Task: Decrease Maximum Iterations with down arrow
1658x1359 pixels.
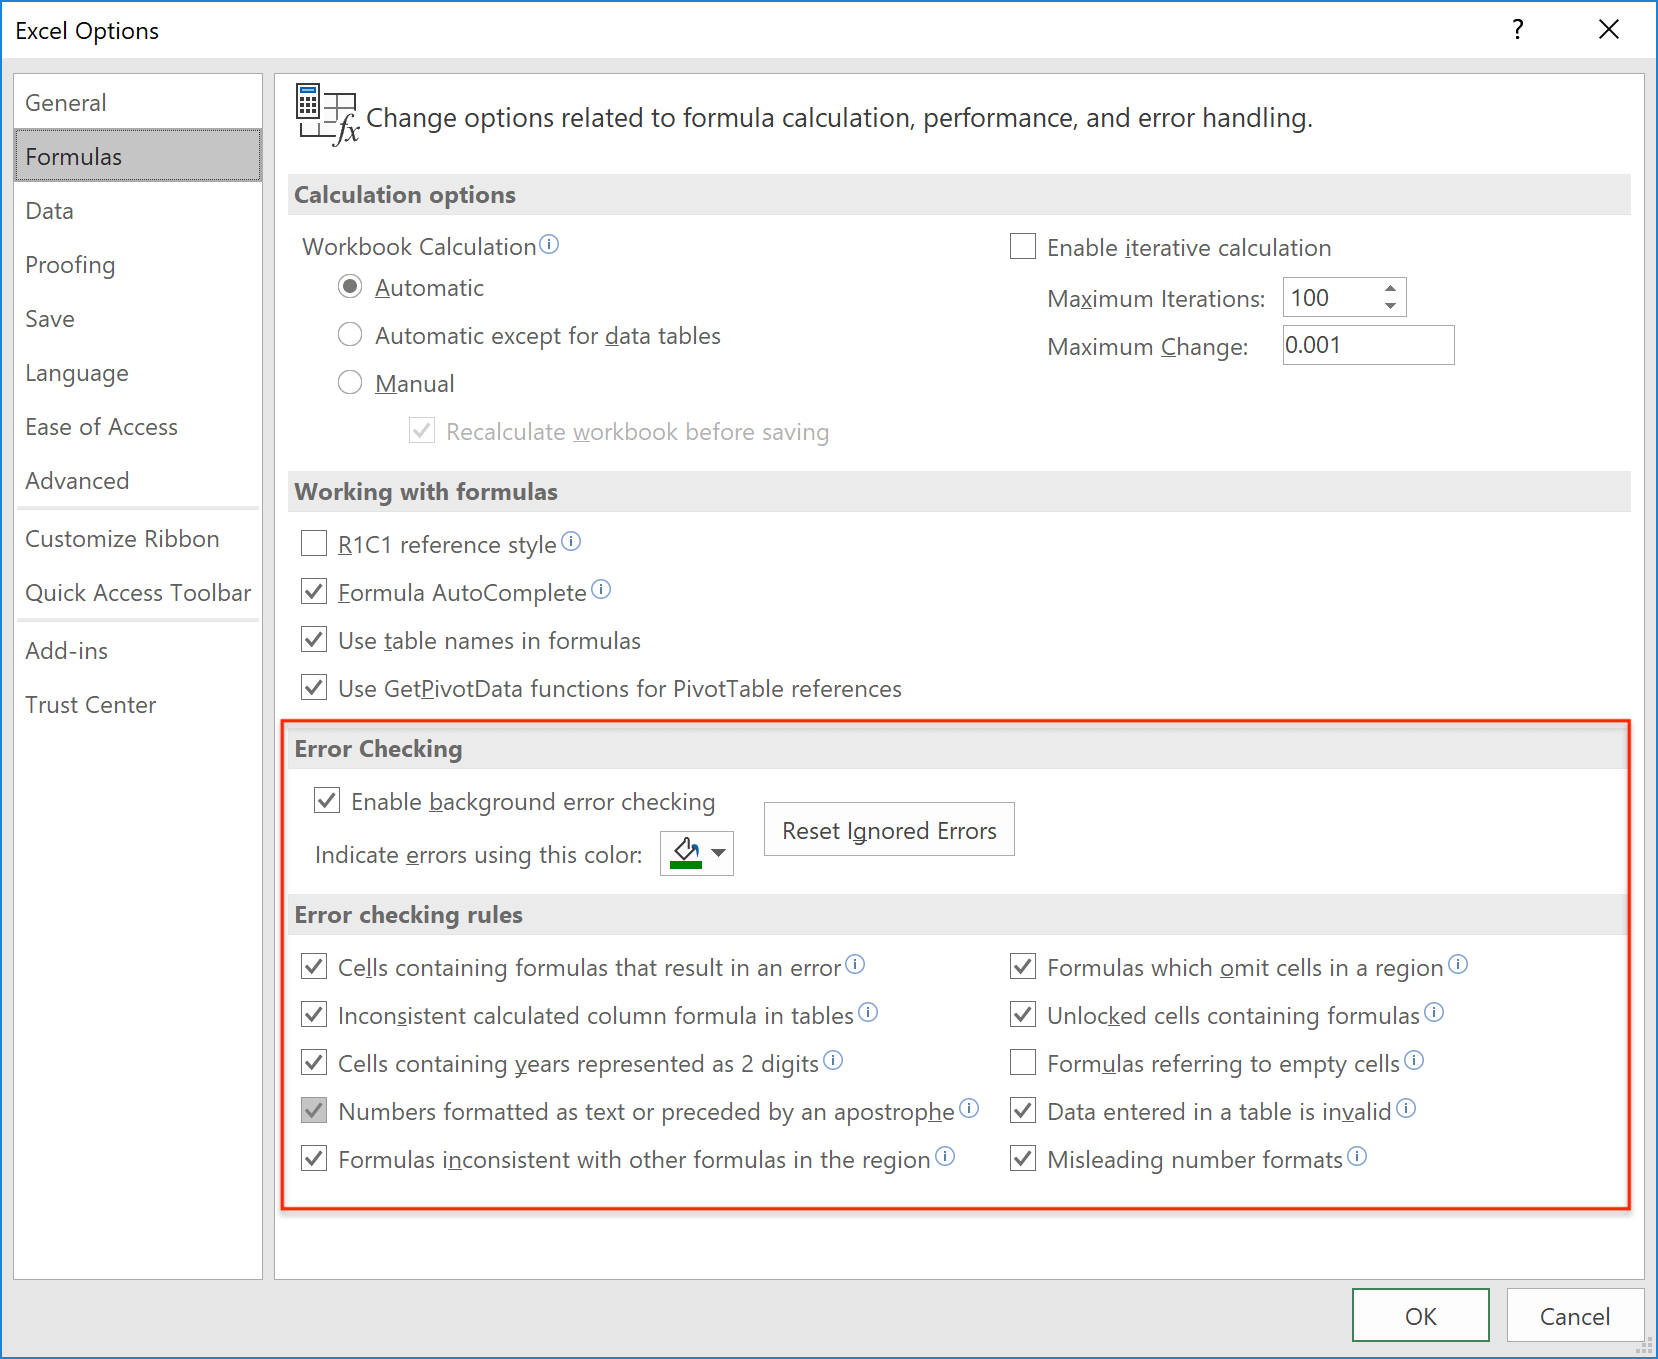Action: click(x=1390, y=306)
